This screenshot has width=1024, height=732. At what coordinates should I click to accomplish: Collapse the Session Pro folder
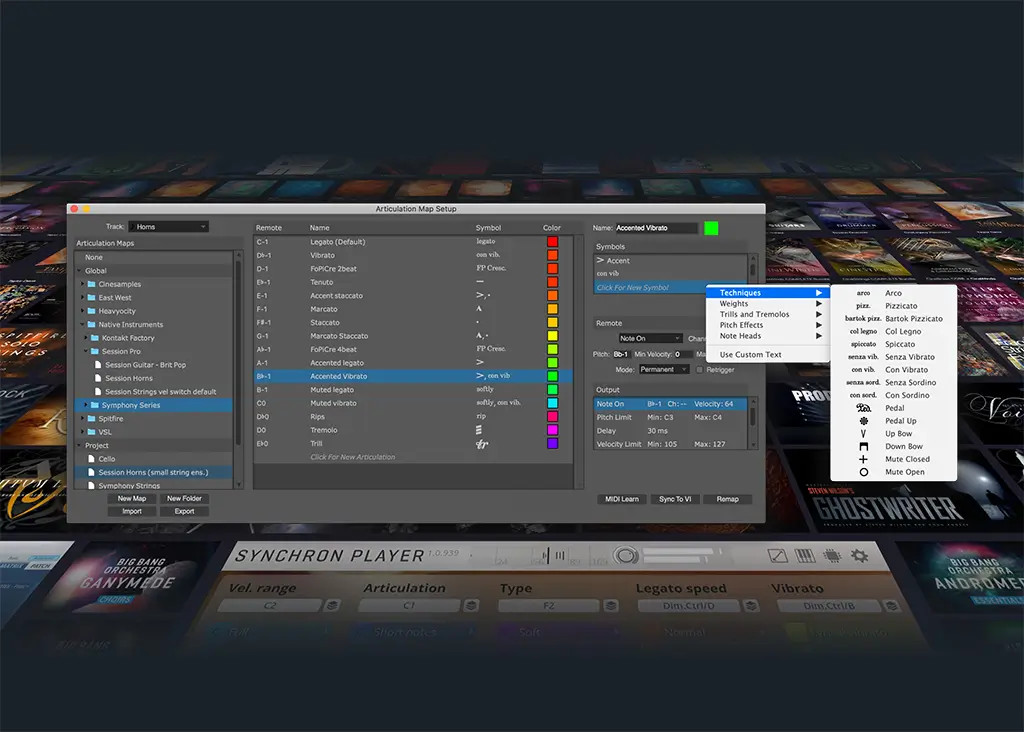click(87, 352)
